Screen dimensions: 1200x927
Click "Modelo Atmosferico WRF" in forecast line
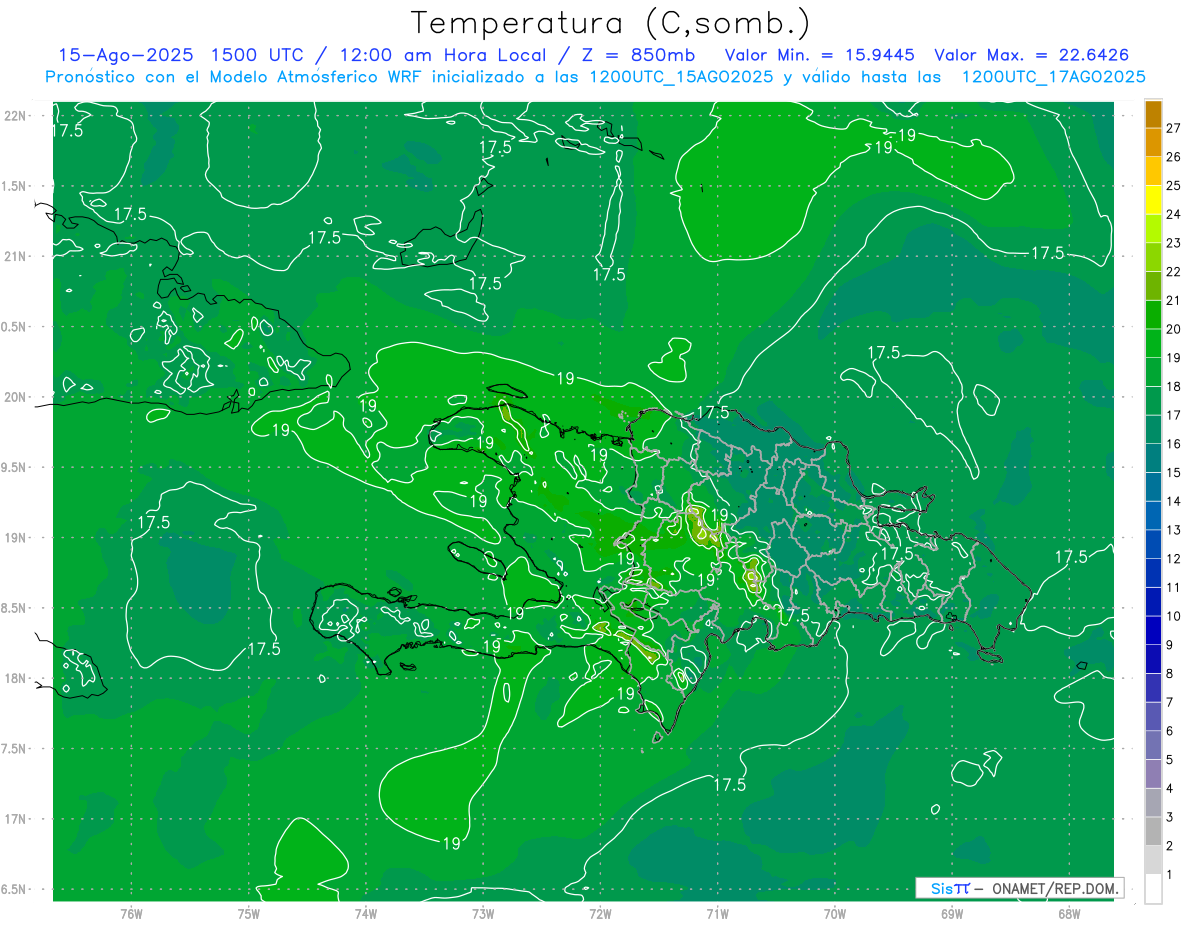coord(352,77)
